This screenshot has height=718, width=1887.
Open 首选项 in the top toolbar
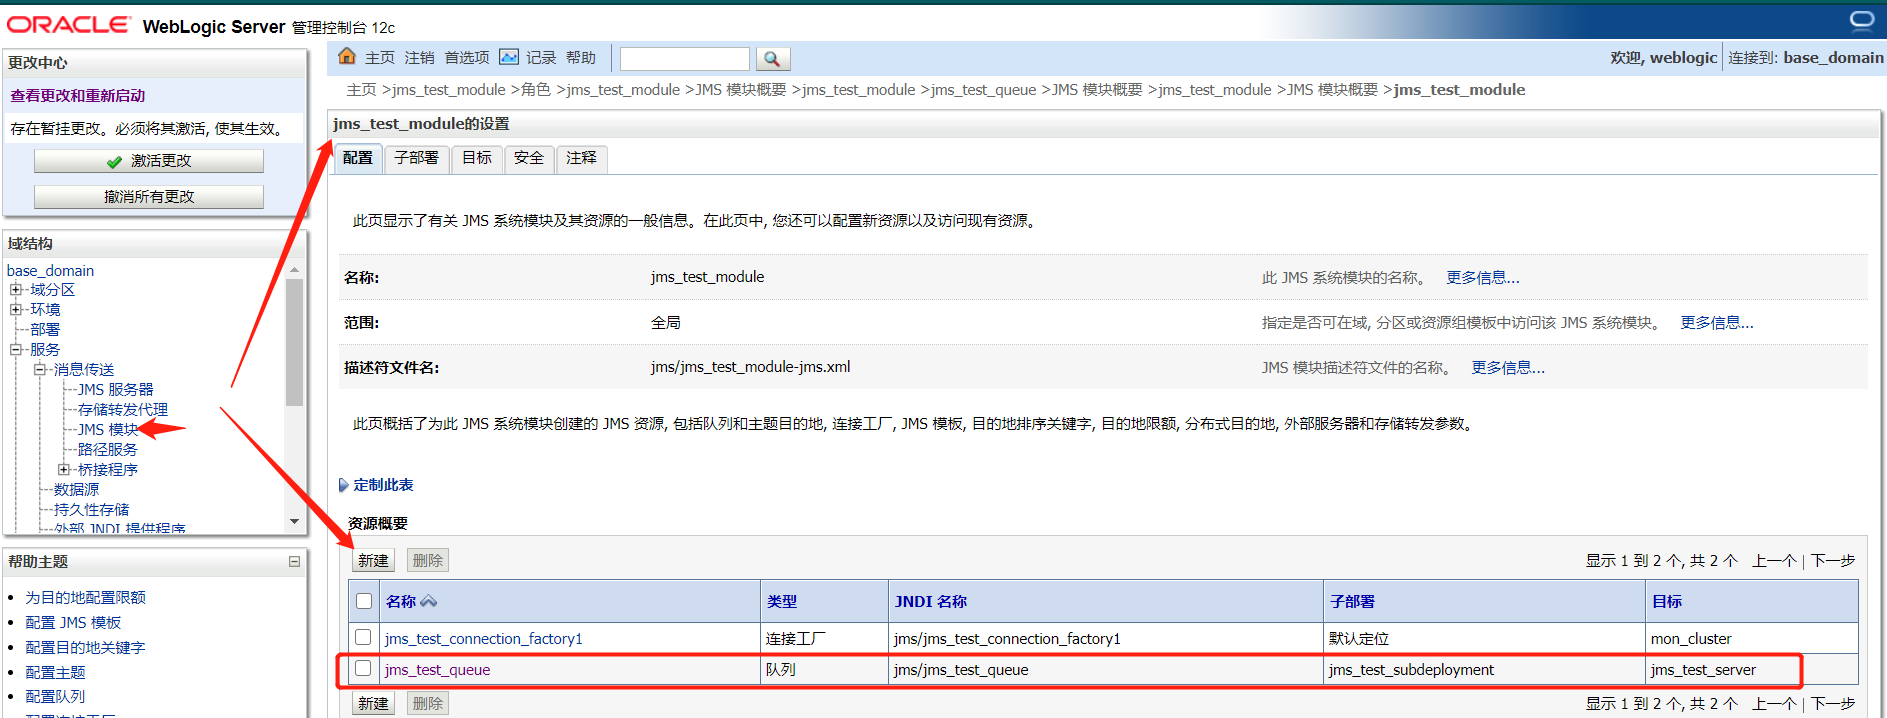[467, 58]
